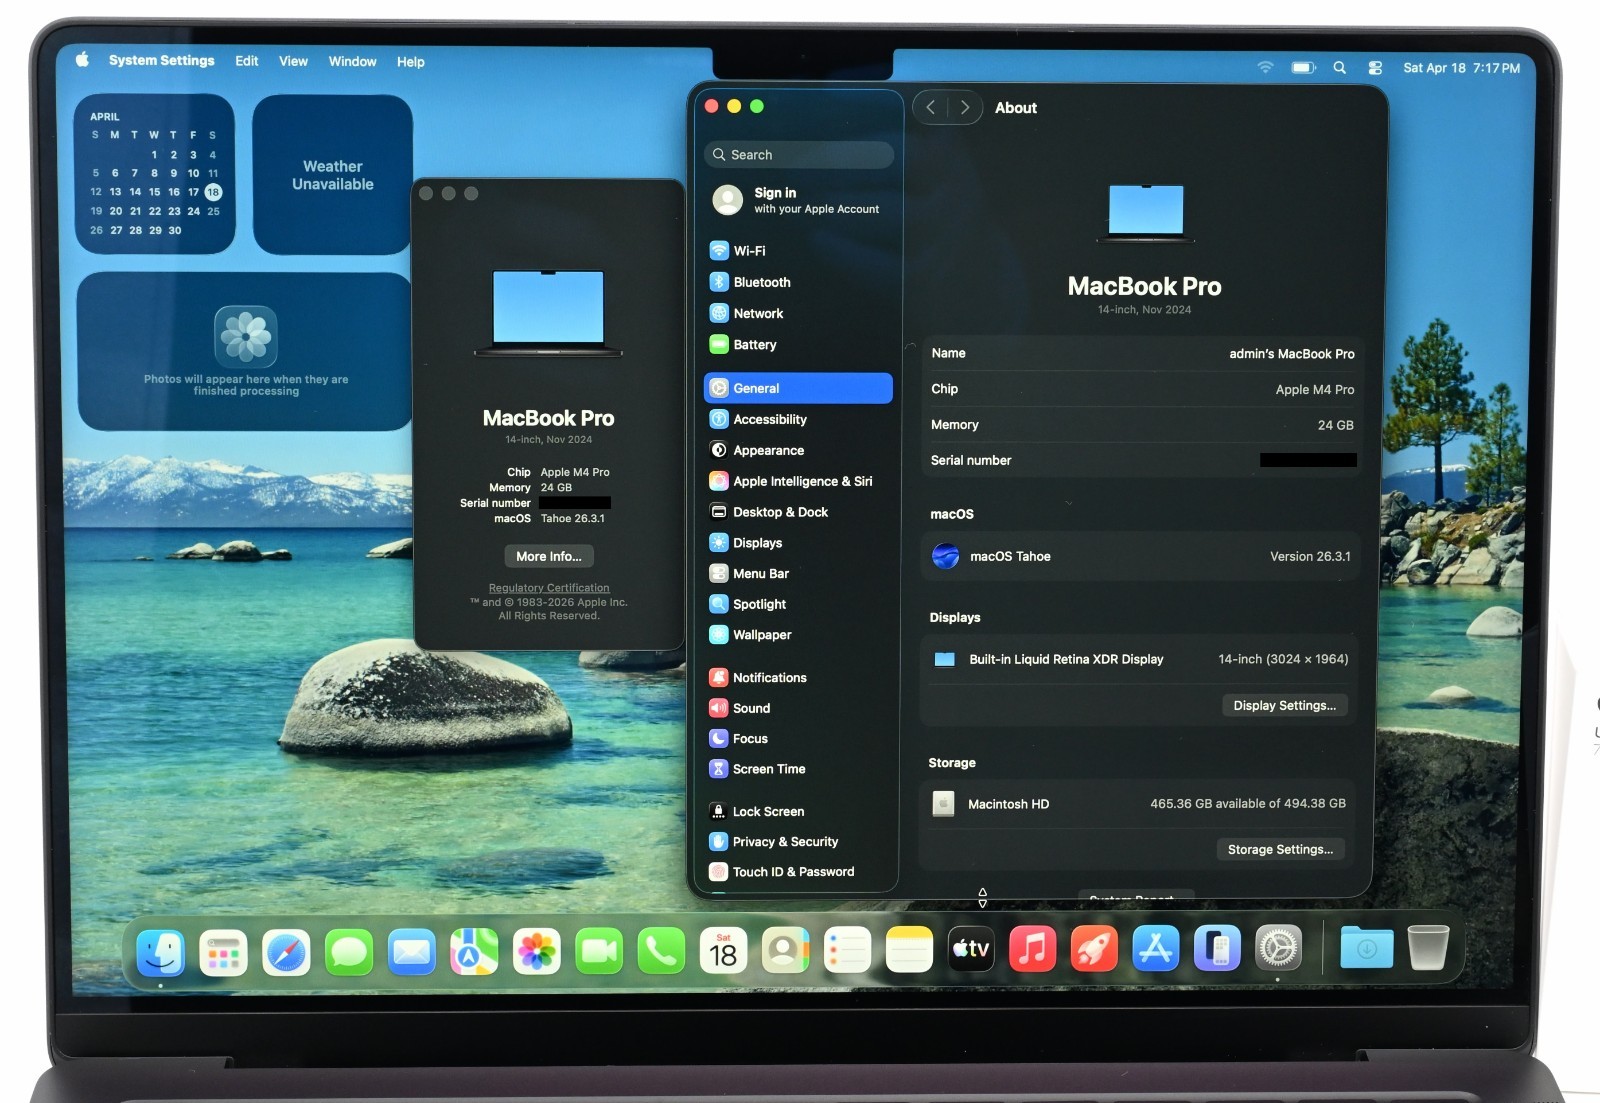This screenshot has width=1600, height=1103.
Task: Click the menu bar date and time
Action: coord(1461,68)
